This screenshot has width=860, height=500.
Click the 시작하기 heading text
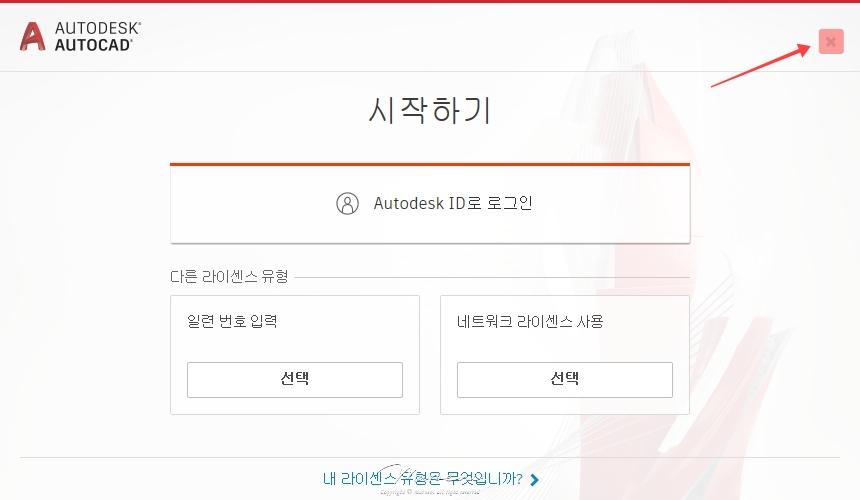429,110
